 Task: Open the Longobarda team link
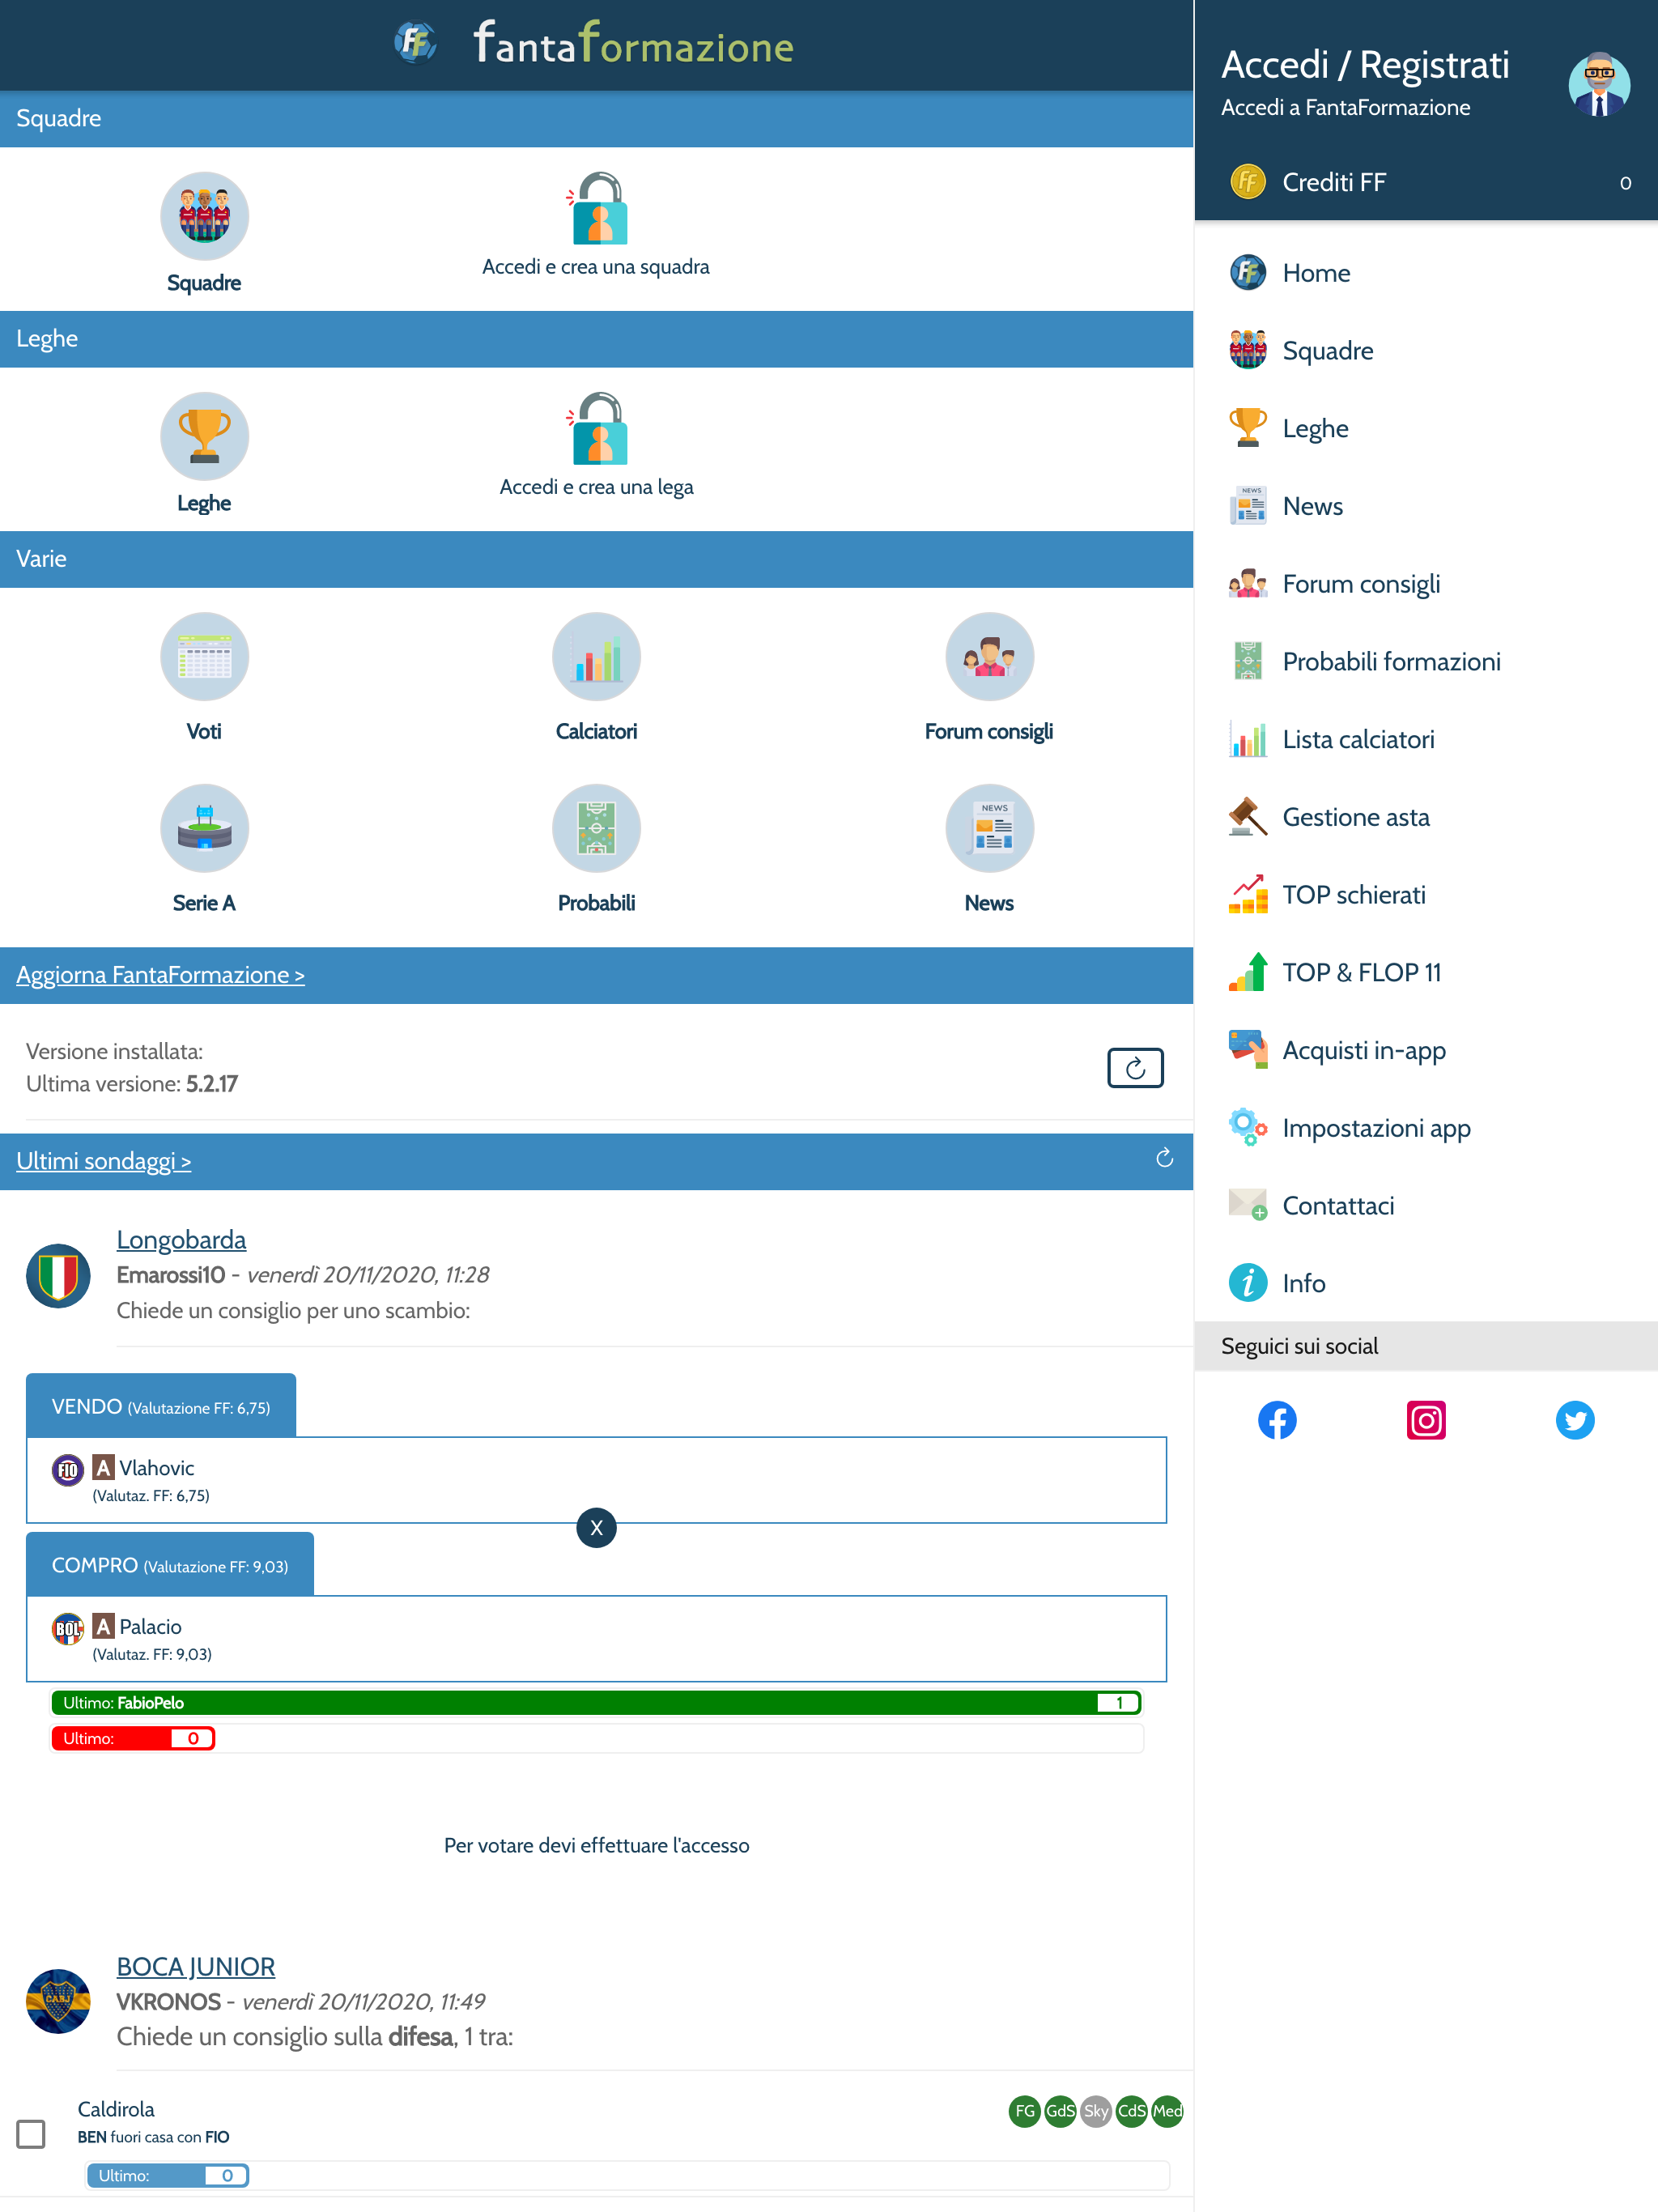(x=181, y=1240)
